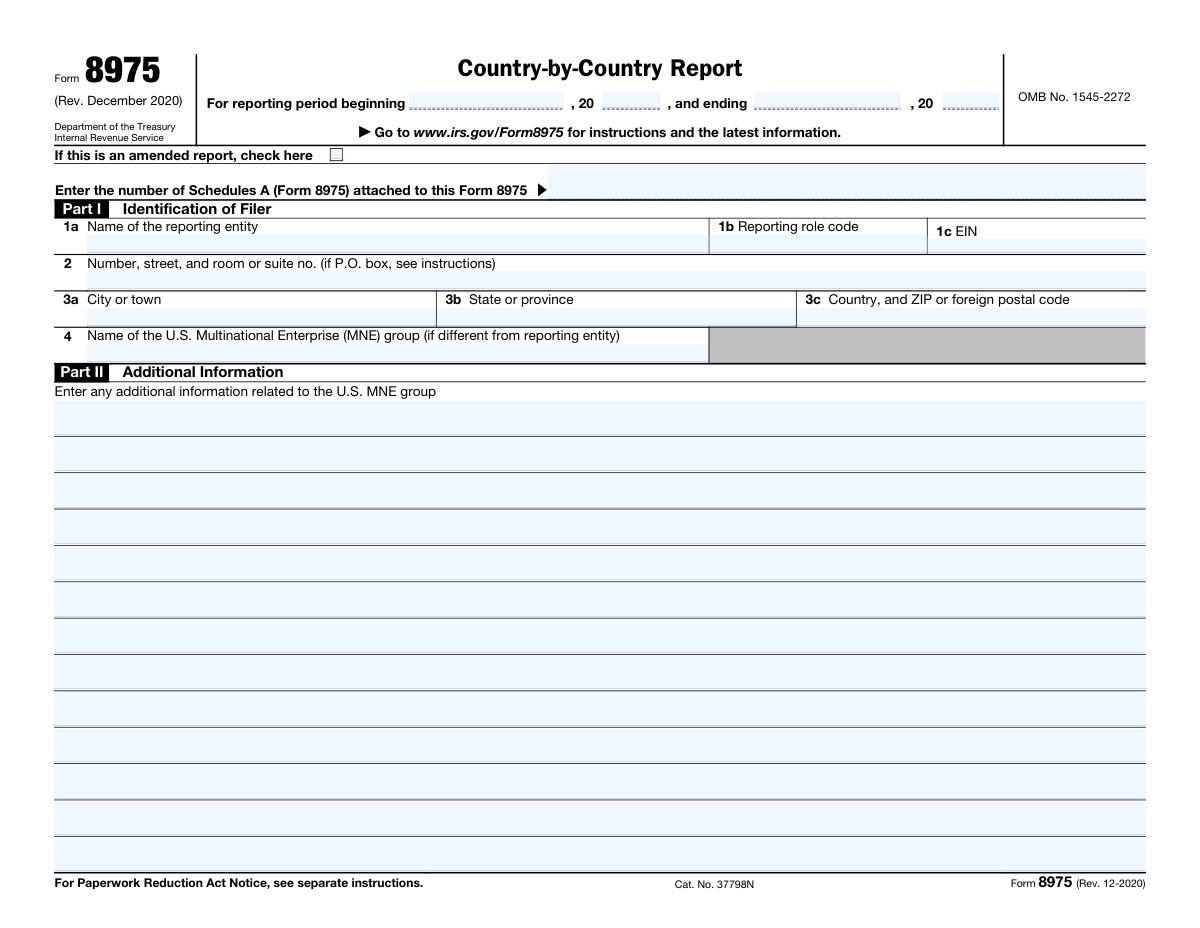This screenshot has width=1200, height=928.
Task: Click the 1b Reporting role code field
Action: tap(818, 245)
